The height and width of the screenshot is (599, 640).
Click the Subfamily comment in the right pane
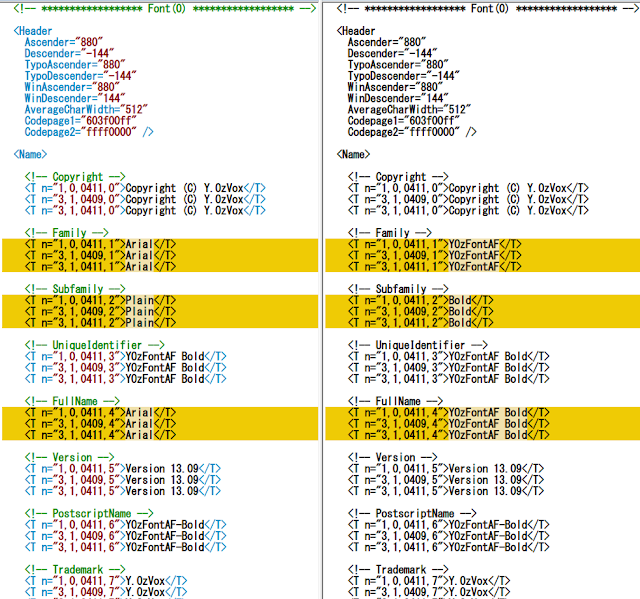[x=398, y=289]
